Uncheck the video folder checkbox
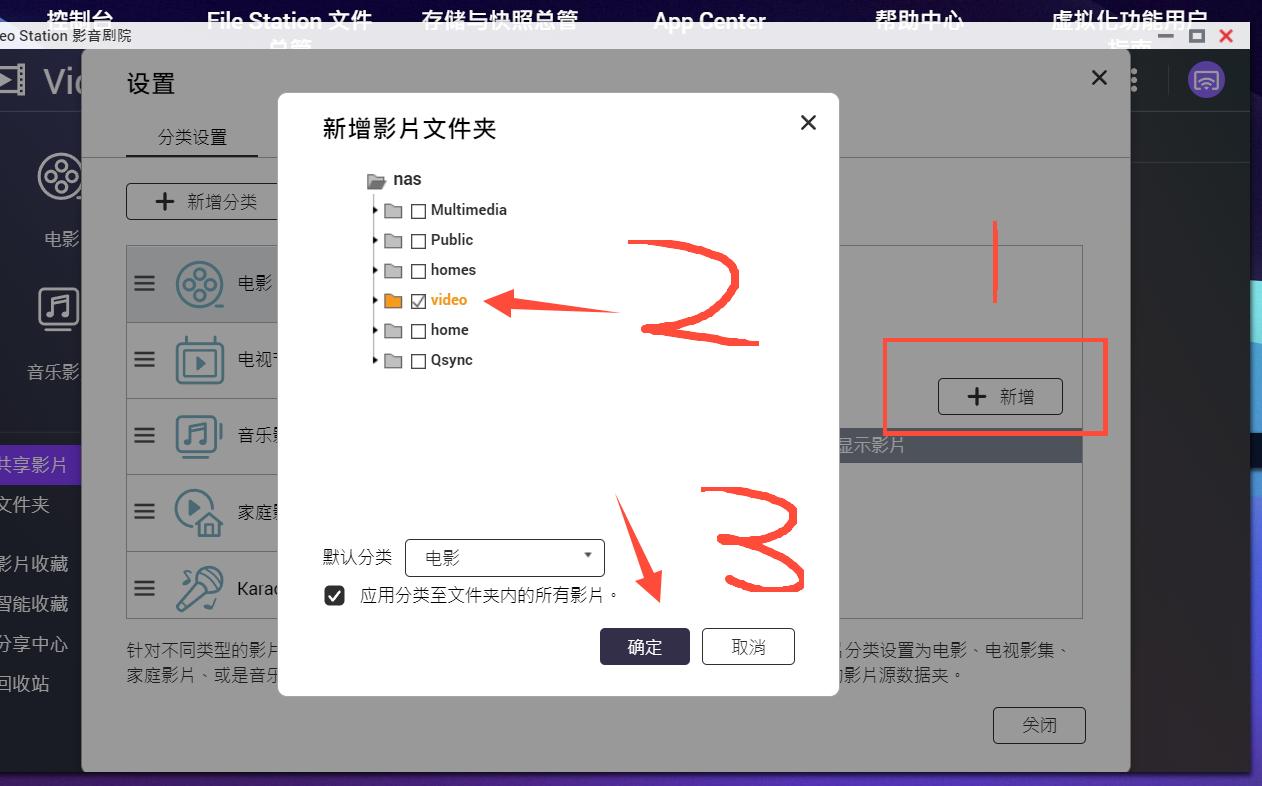Image resolution: width=1262 pixels, height=786 pixels. pyautogui.click(x=418, y=300)
